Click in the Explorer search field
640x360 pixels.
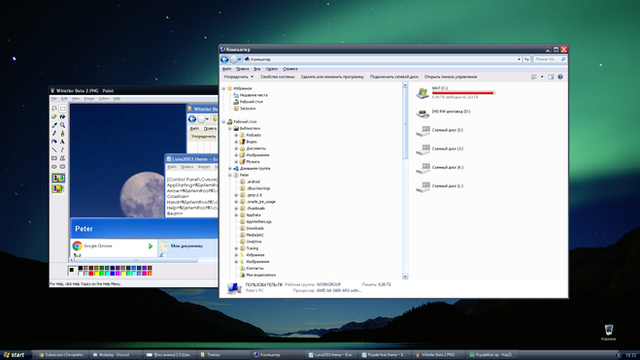click(546, 60)
